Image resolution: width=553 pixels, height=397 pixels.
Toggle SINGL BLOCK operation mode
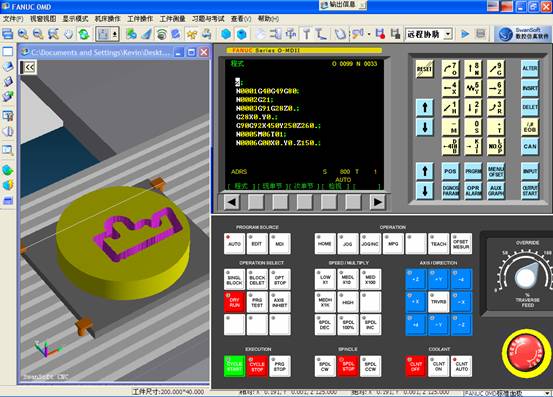click(234, 280)
